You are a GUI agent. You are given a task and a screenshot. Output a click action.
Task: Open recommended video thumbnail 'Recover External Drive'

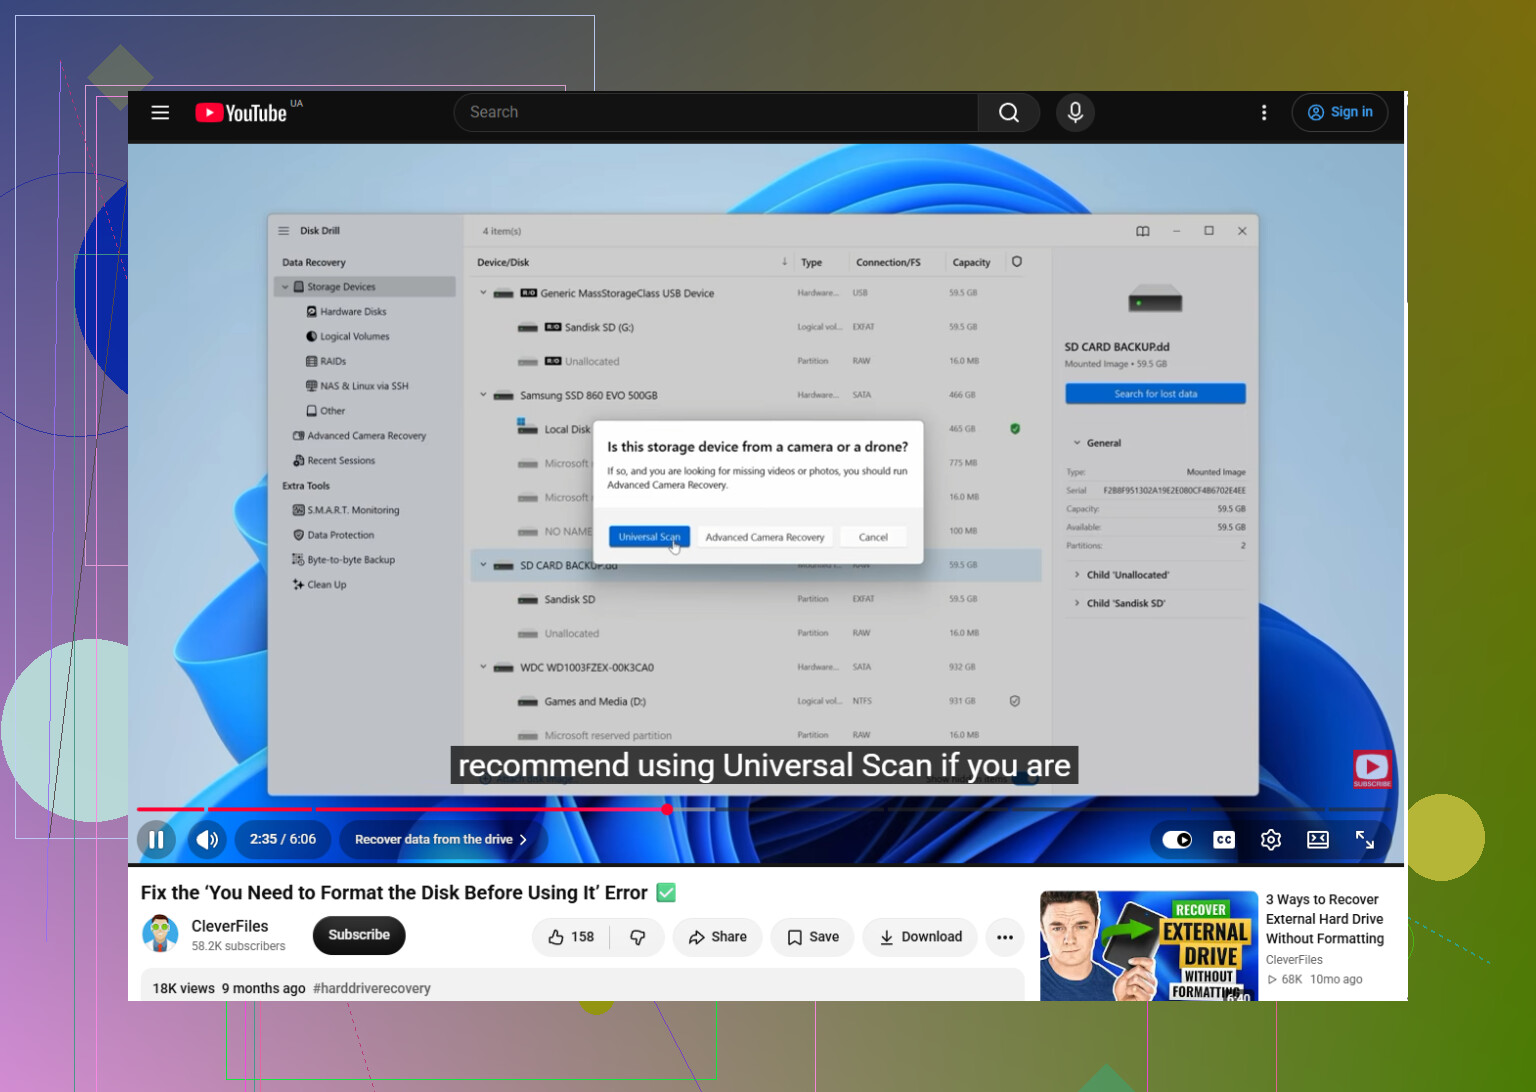(1149, 946)
